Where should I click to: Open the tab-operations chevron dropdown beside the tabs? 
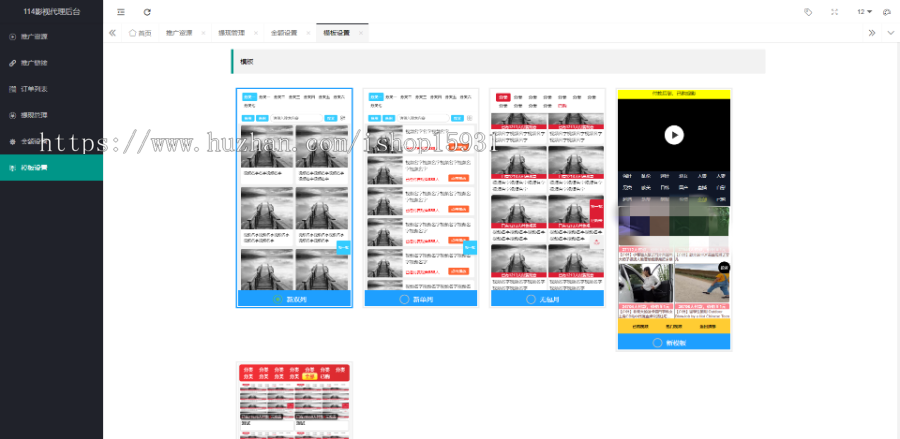point(891,33)
